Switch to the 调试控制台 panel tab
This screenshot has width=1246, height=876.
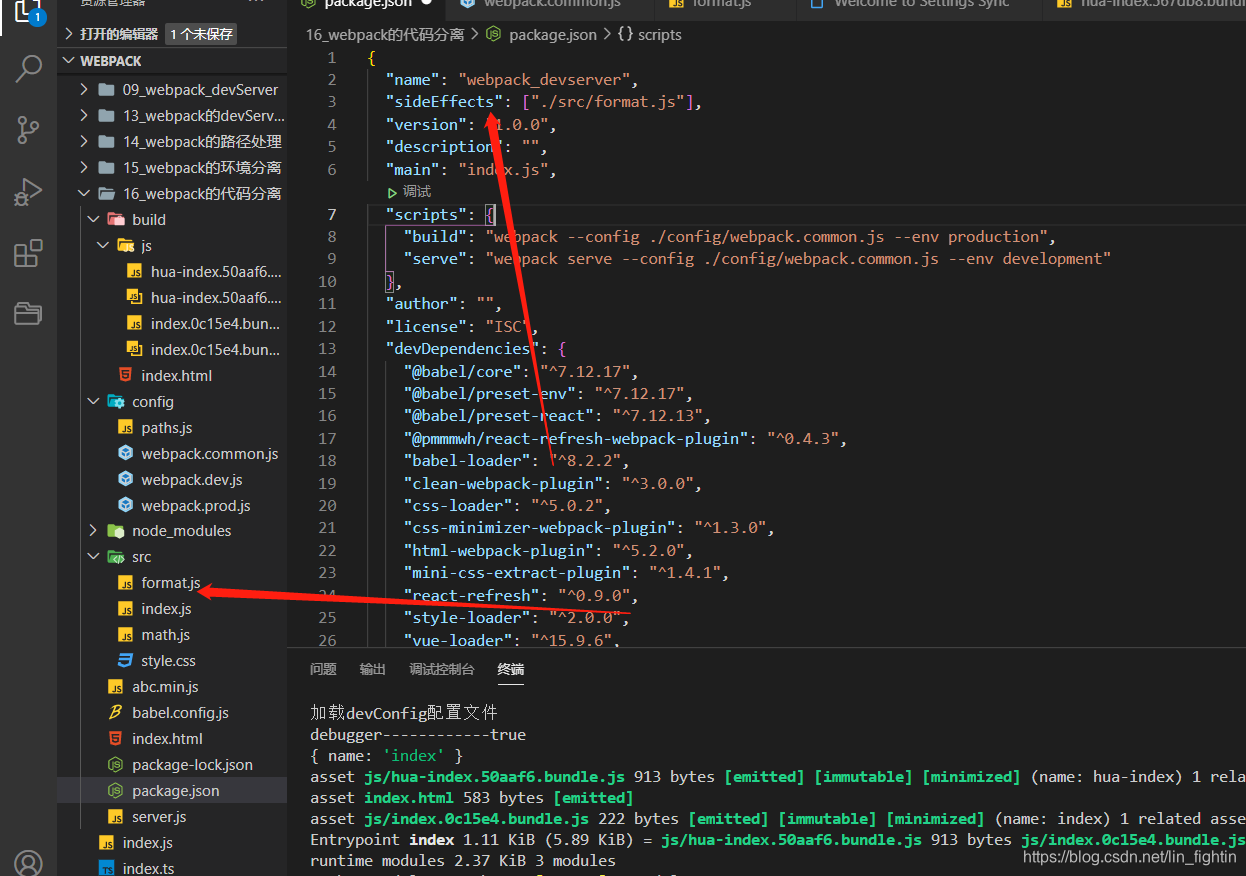tap(442, 669)
